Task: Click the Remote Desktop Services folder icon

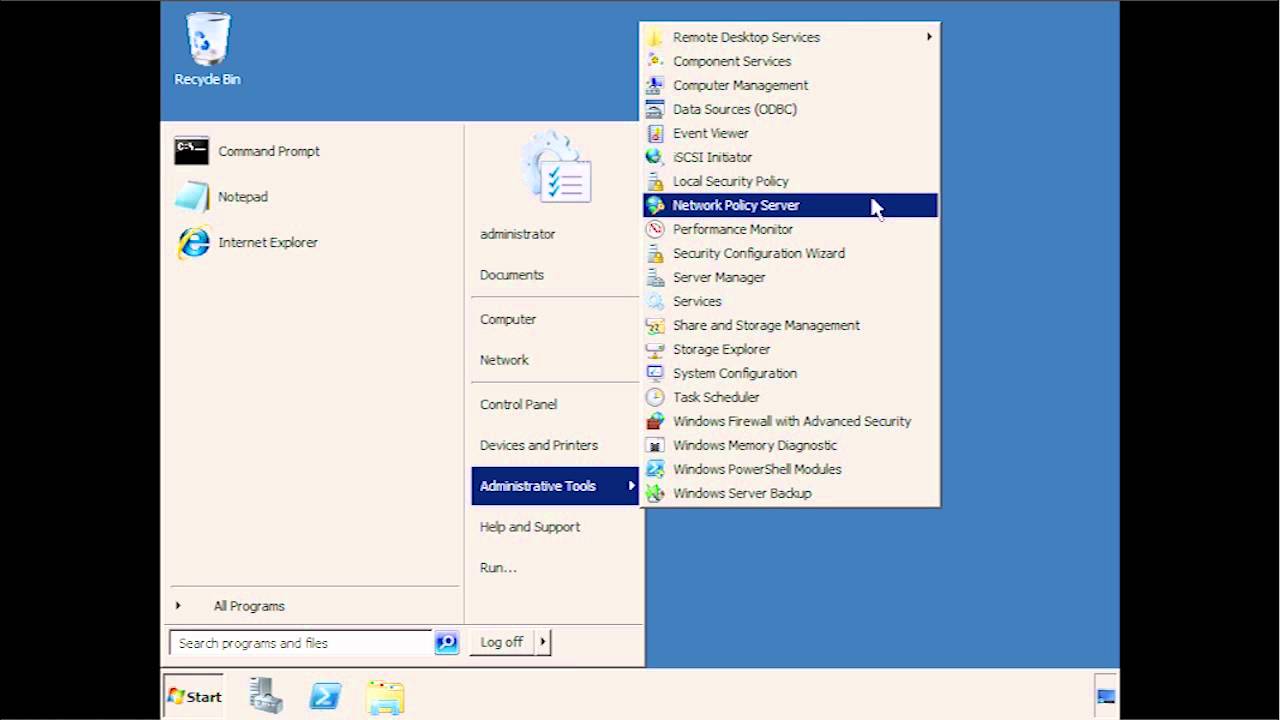Action: tap(655, 37)
